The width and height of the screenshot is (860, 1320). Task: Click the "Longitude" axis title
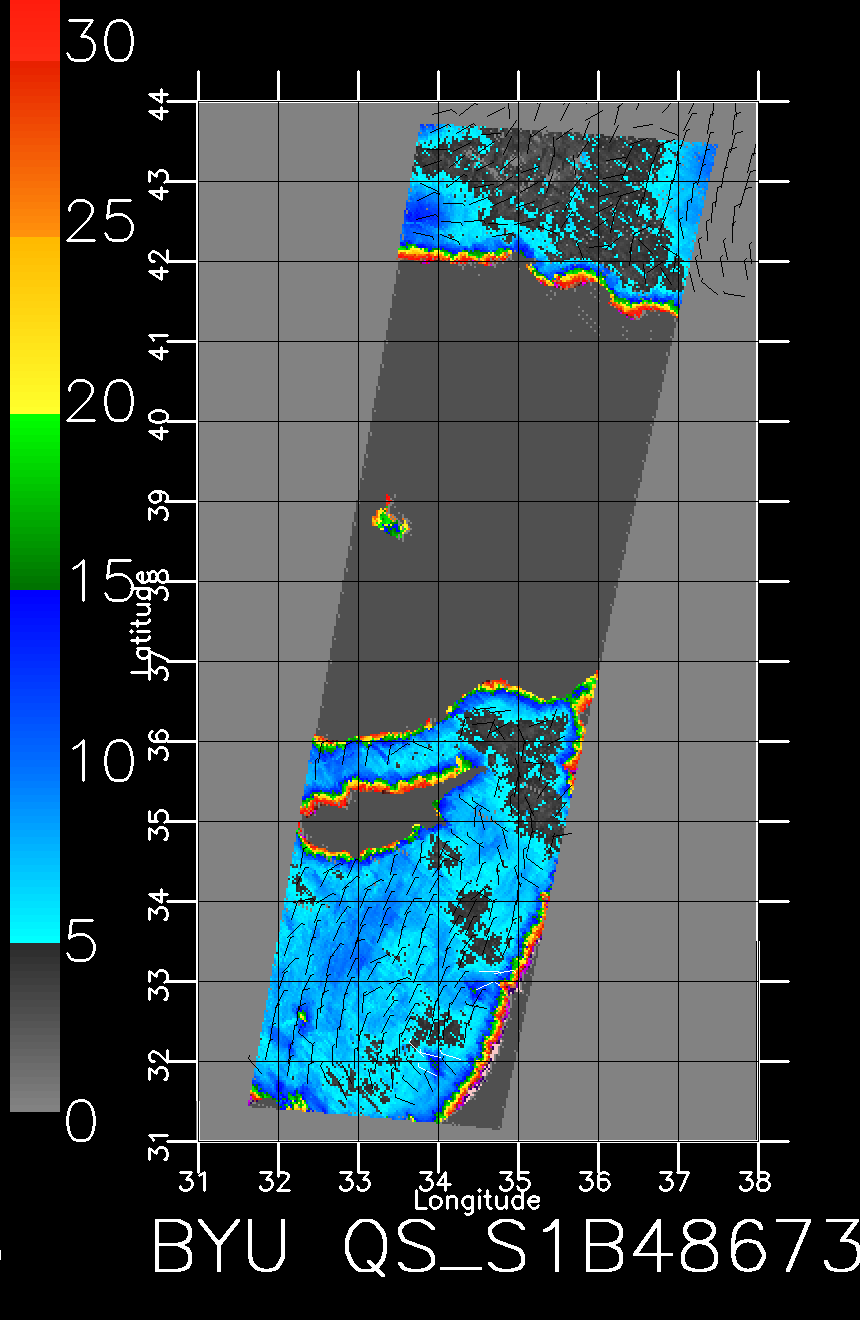coord(477,1199)
